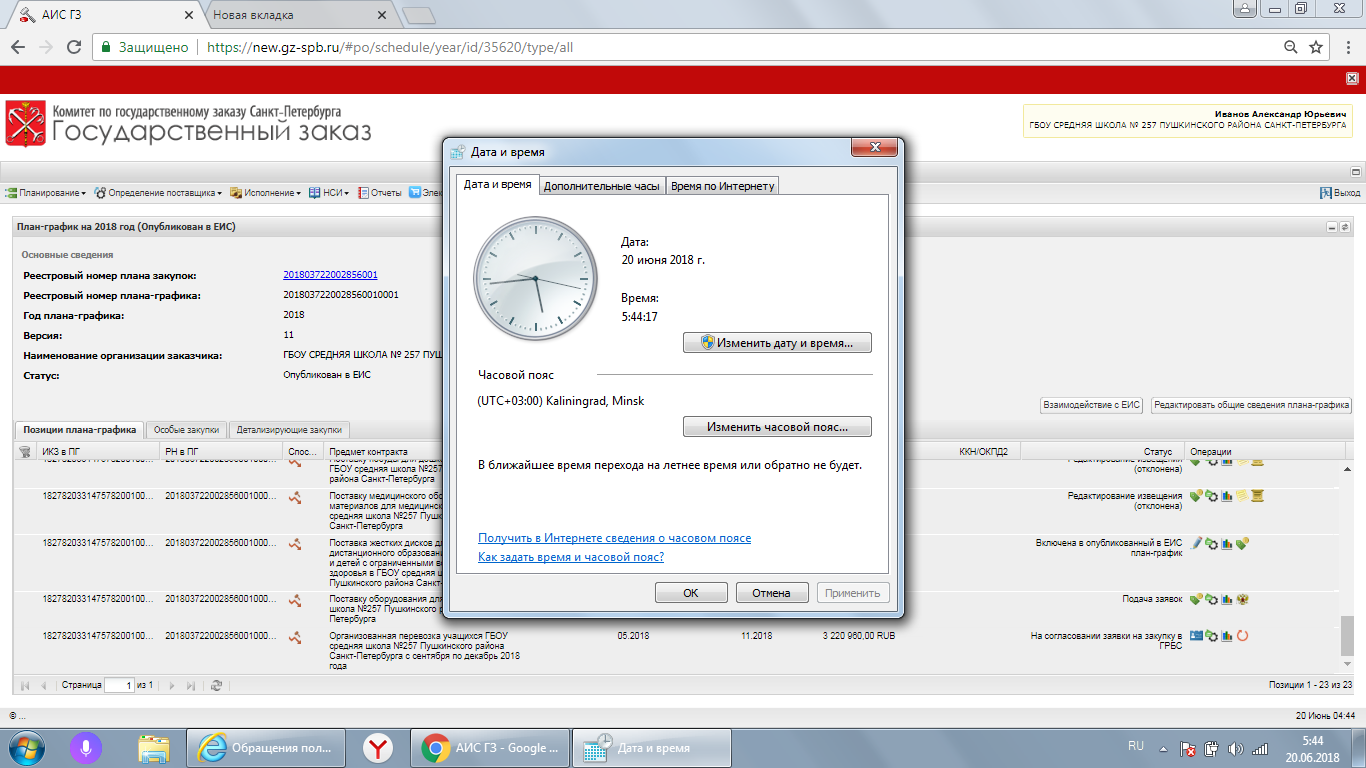Click the 'АИС ГЗ - Google' taskbar button
This screenshot has height=768, width=1366.
click(x=491, y=747)
